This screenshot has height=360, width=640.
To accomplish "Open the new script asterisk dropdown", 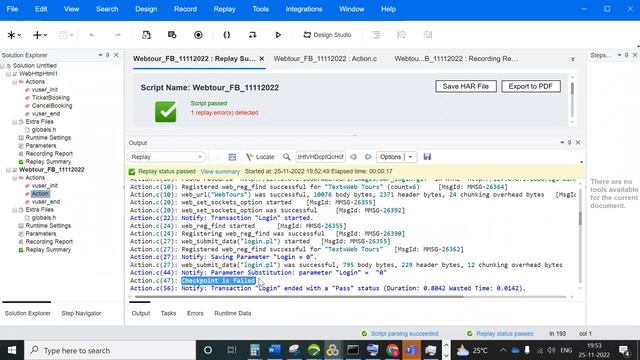I will click(14, 35).
